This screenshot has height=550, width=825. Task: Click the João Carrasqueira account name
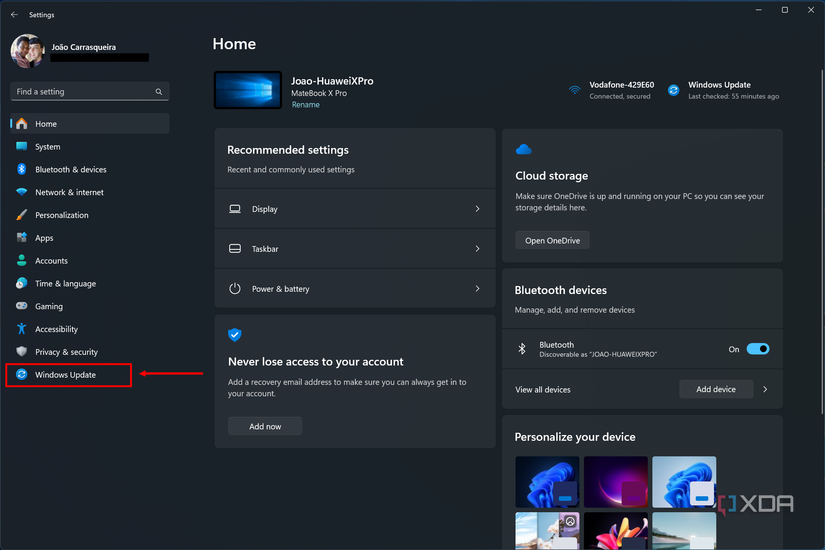84,47
